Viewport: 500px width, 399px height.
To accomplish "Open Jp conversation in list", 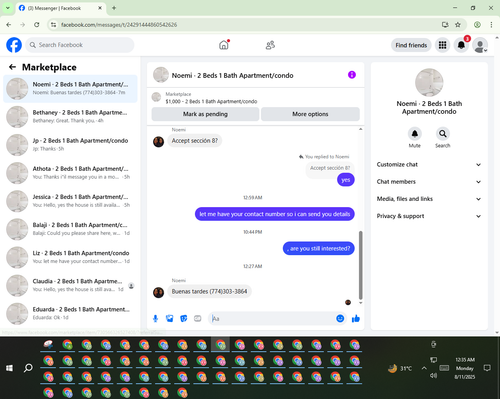I will (70, 145).
